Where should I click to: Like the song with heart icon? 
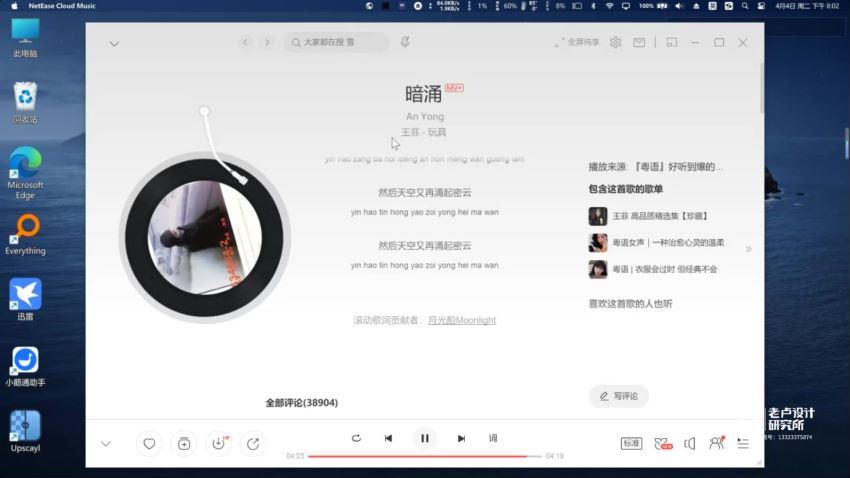tap(149, 444)
